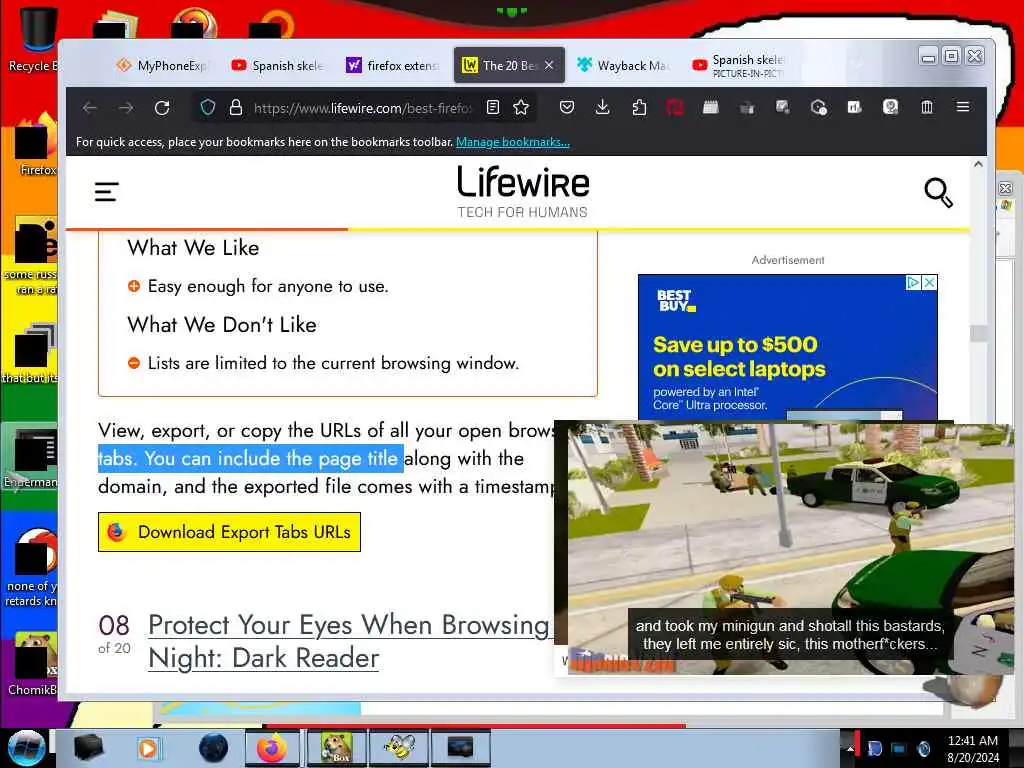Open the Manage bookmarks link
The image size is (1024, 768).
[x=513, y=142]
